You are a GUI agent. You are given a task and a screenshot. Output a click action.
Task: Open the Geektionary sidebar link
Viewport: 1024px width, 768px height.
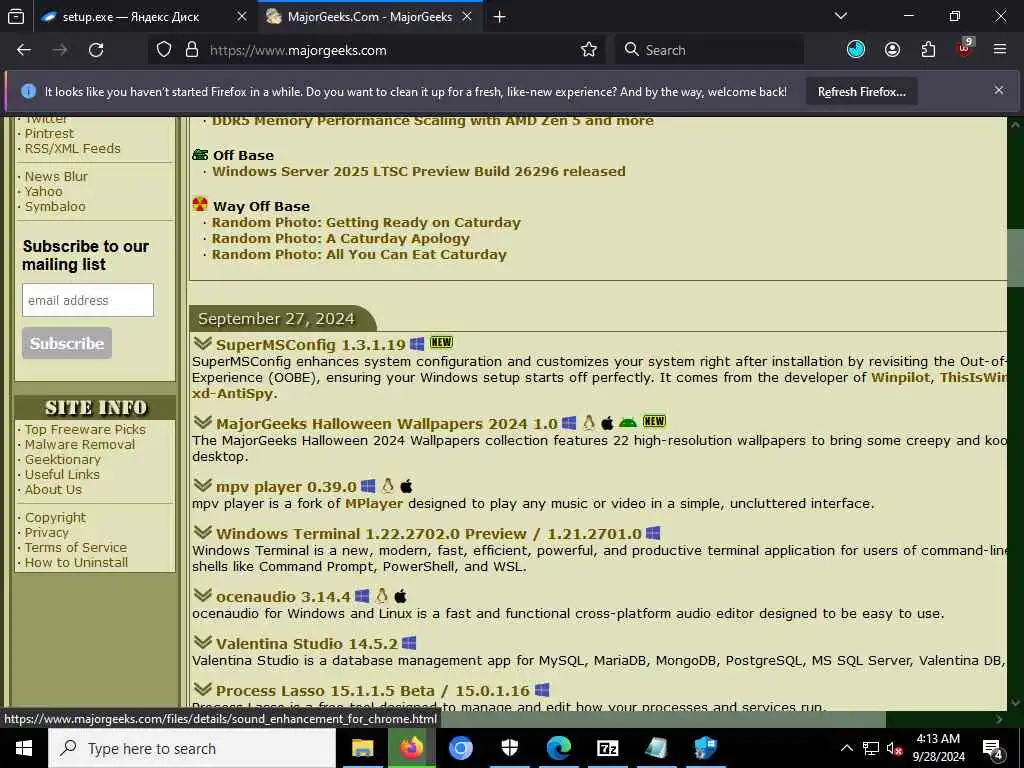tap(63, 459)
